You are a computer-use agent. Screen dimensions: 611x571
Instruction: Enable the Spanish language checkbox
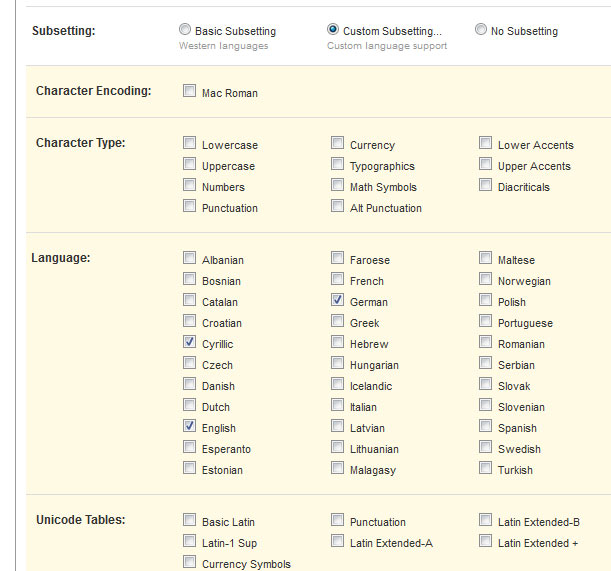click(x=486, y=426)
